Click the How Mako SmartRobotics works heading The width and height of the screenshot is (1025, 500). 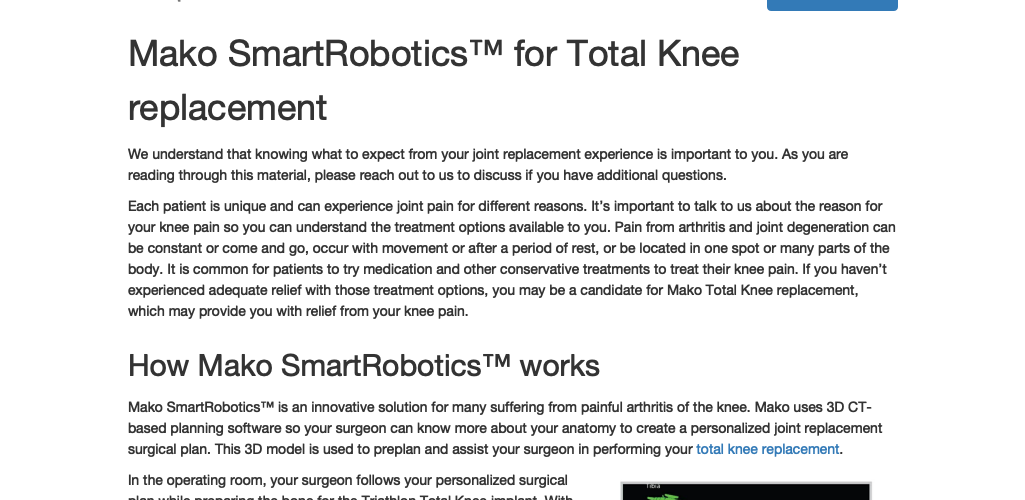click(363, 365)
